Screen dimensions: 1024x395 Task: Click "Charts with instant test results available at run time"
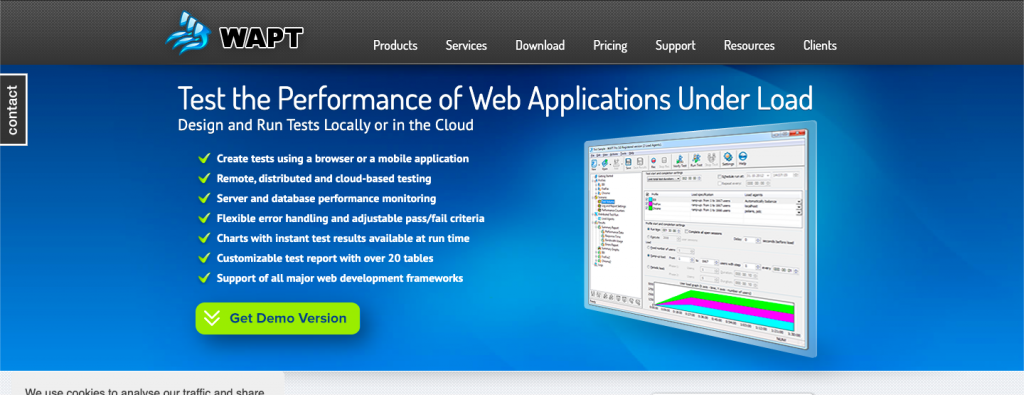point(343,238)
